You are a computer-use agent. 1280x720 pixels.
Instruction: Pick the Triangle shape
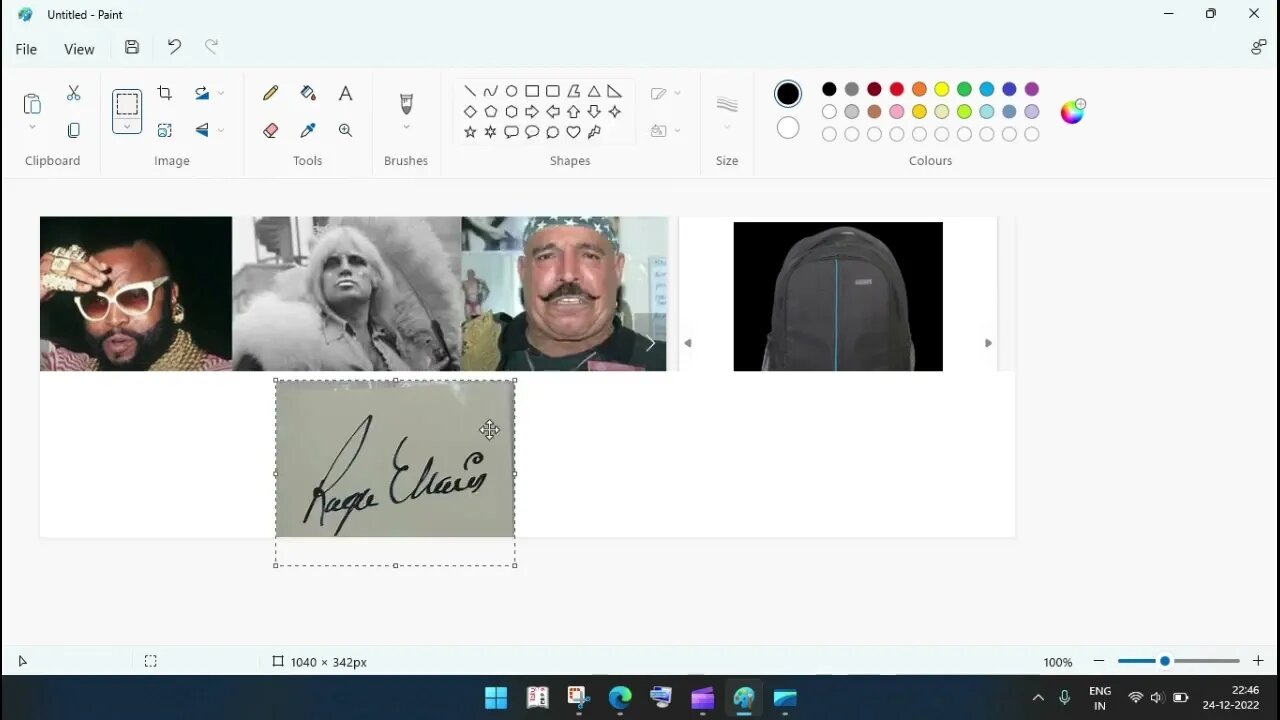[x=594, y=91]
